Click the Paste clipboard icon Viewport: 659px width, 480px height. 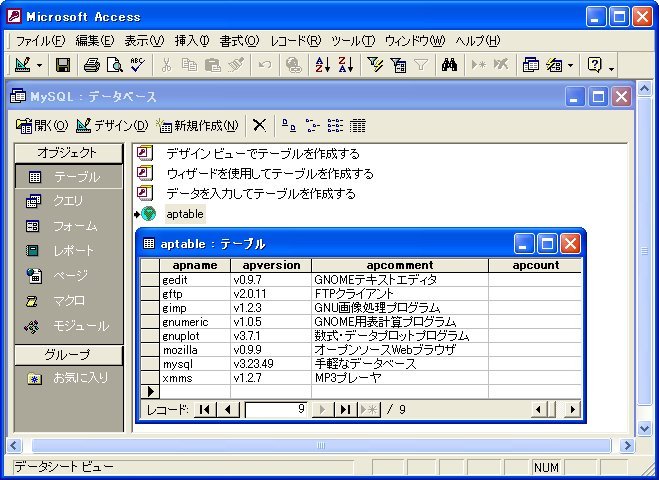coord(212,65)
